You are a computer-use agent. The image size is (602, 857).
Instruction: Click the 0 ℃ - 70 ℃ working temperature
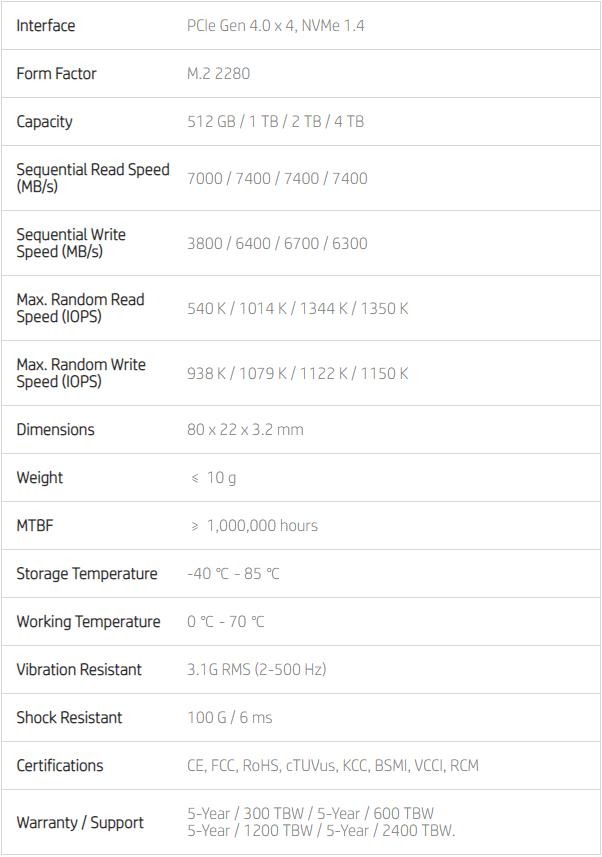226,622
